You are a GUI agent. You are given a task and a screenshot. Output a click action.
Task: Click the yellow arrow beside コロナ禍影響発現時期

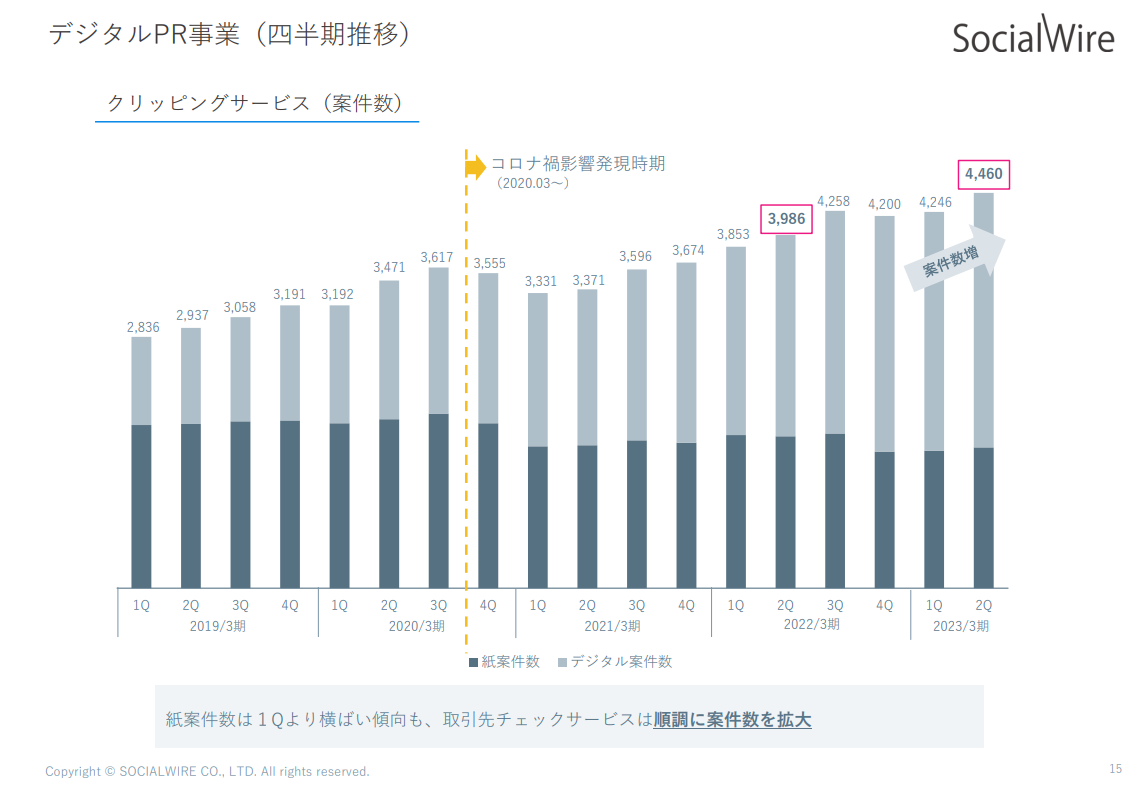coord(476,166)
